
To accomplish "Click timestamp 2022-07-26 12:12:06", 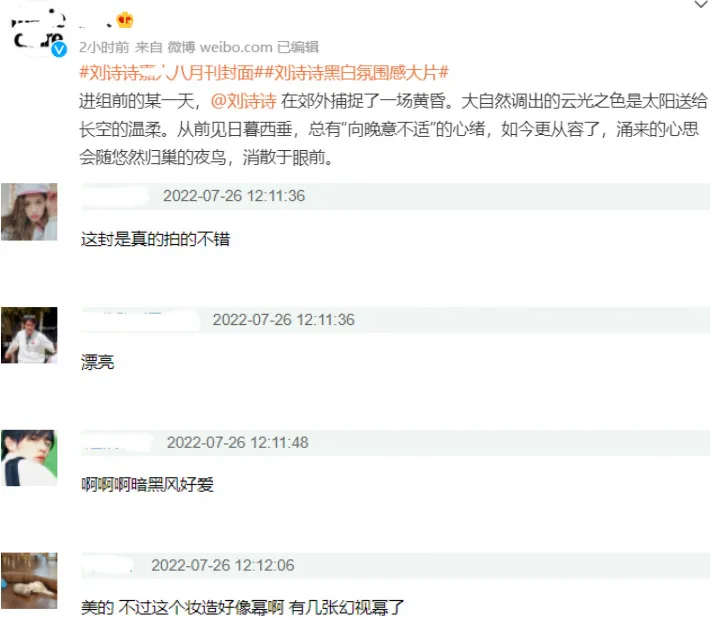I will [223, 565].
